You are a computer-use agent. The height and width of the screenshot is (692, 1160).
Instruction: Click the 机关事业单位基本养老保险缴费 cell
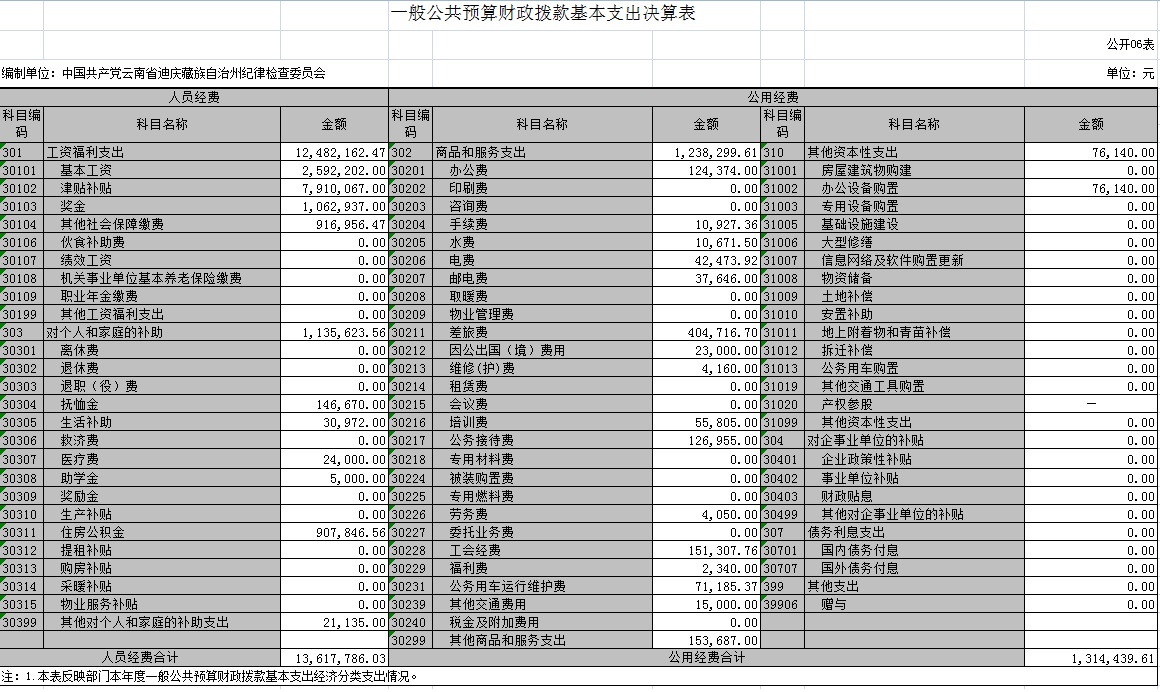pos(162,278)
